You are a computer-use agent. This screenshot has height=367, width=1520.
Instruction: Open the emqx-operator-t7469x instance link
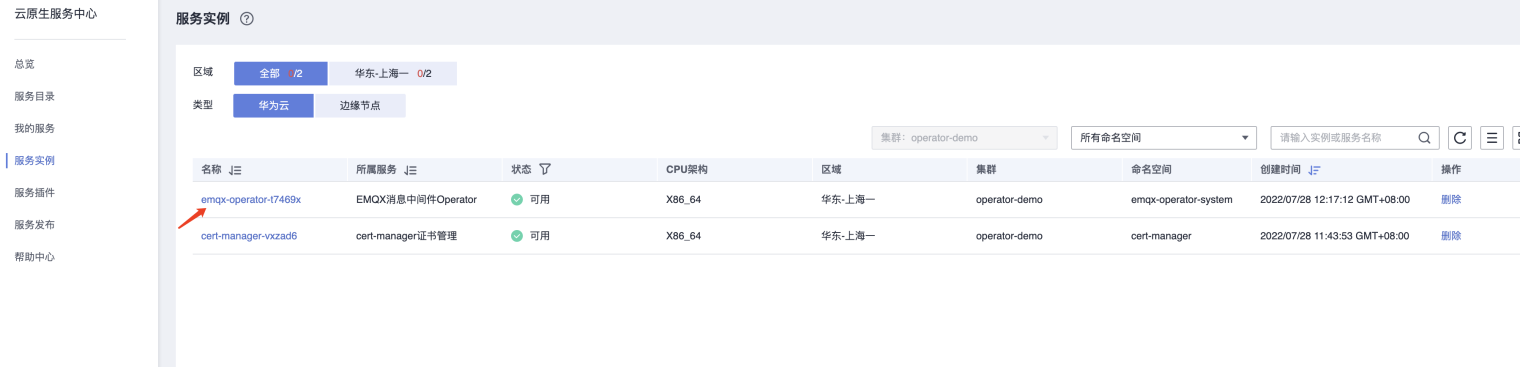pyautogui.click(x=251, y=199)
